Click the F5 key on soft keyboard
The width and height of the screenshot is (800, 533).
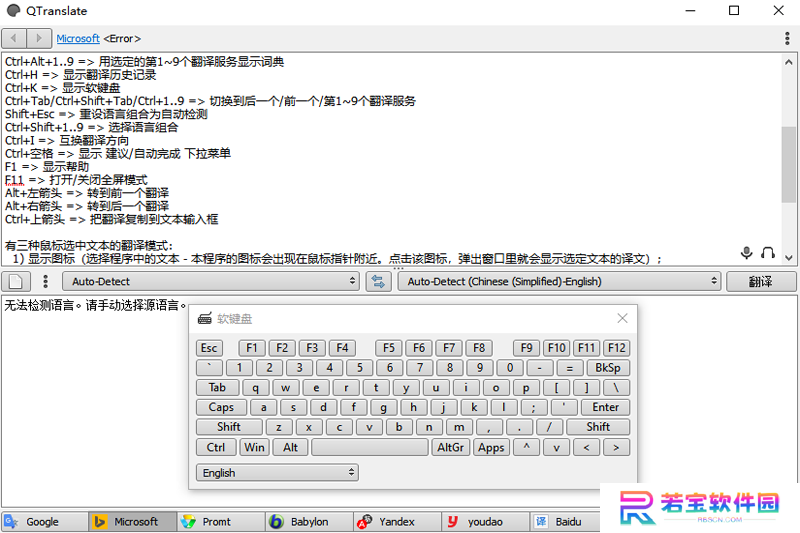tap(389, 348)
